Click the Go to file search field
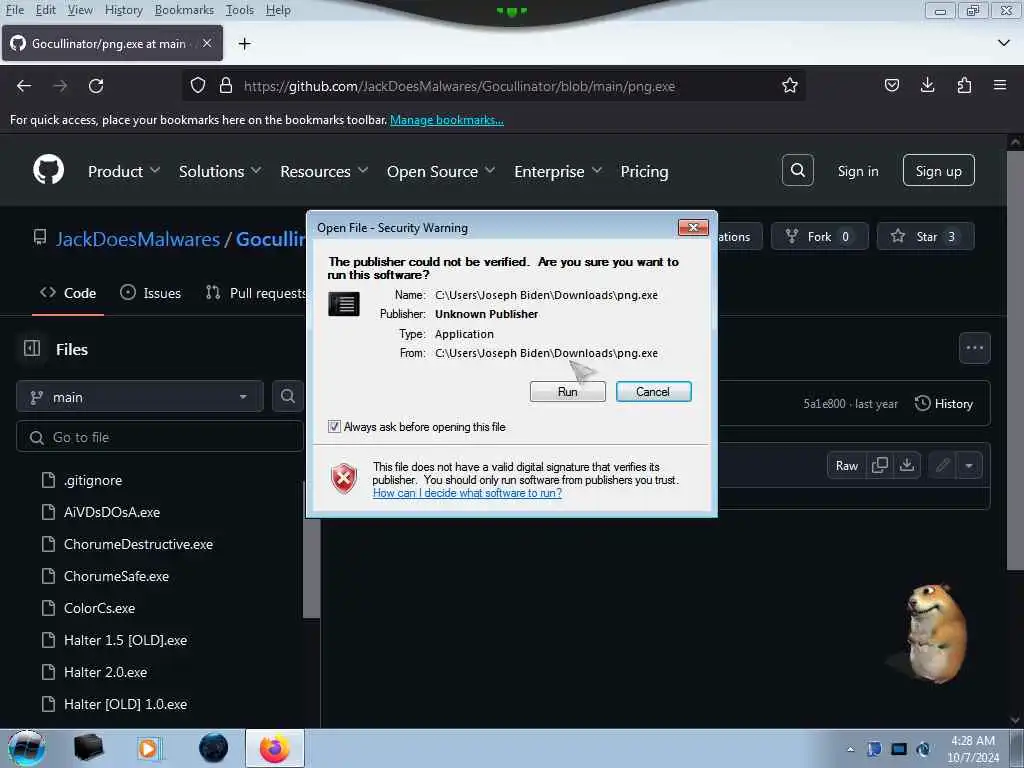Image resolution: width=1024 pixels, height=768 pixels. click(x=160, y=437)
